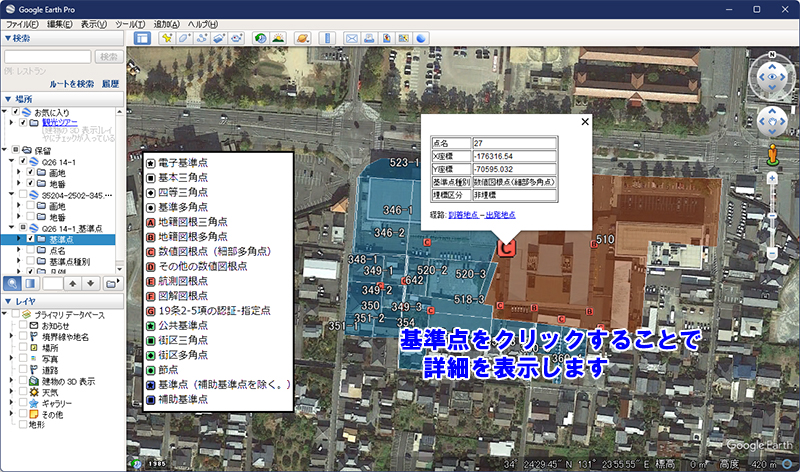Click zoom in plus on zoom slider
800x472 pixels.
[772, 178]
